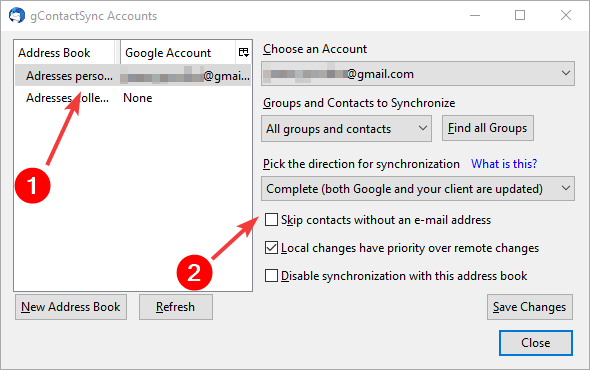The width and height of the screenshot is (590, 370).
Task: Click the Save Changes button
Action: [529, 307]
